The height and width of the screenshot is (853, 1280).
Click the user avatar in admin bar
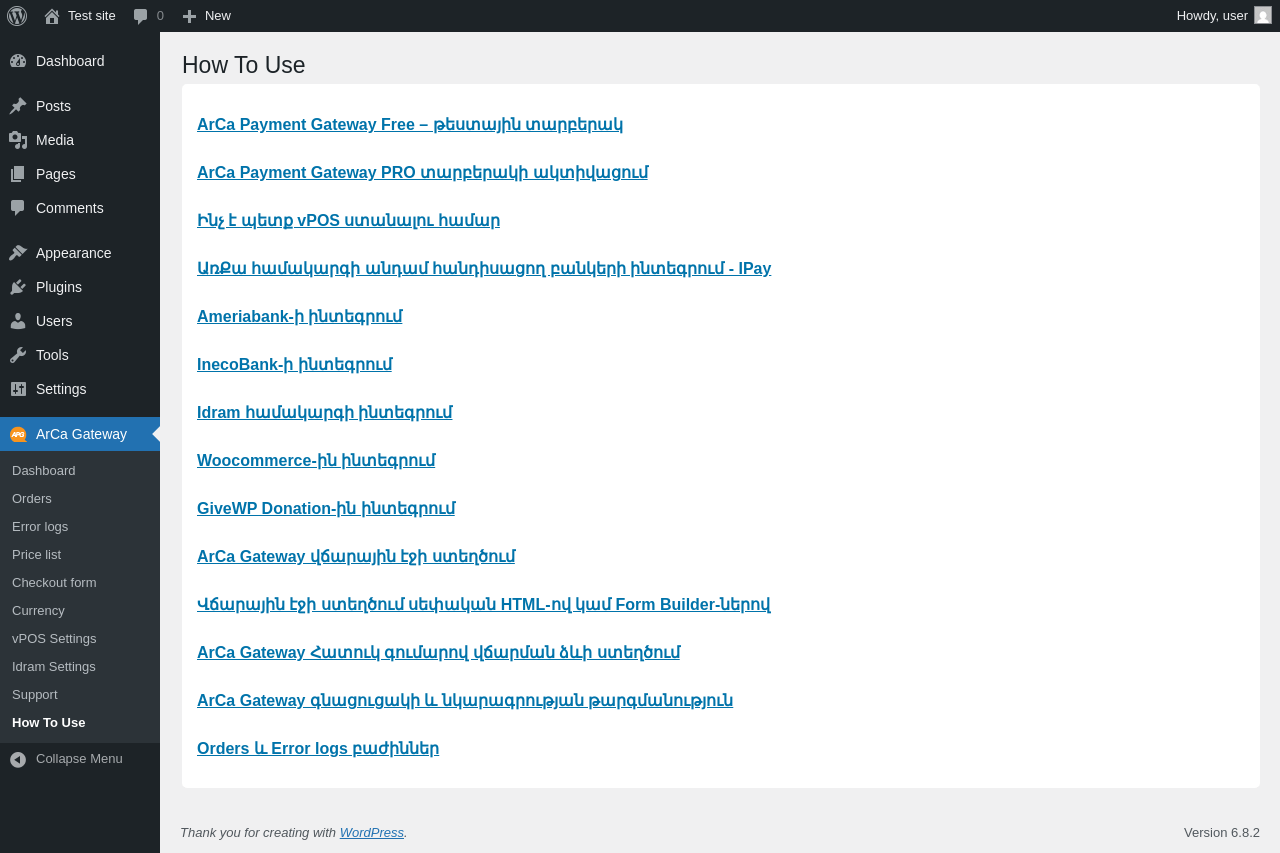[x=1263, y=15]
